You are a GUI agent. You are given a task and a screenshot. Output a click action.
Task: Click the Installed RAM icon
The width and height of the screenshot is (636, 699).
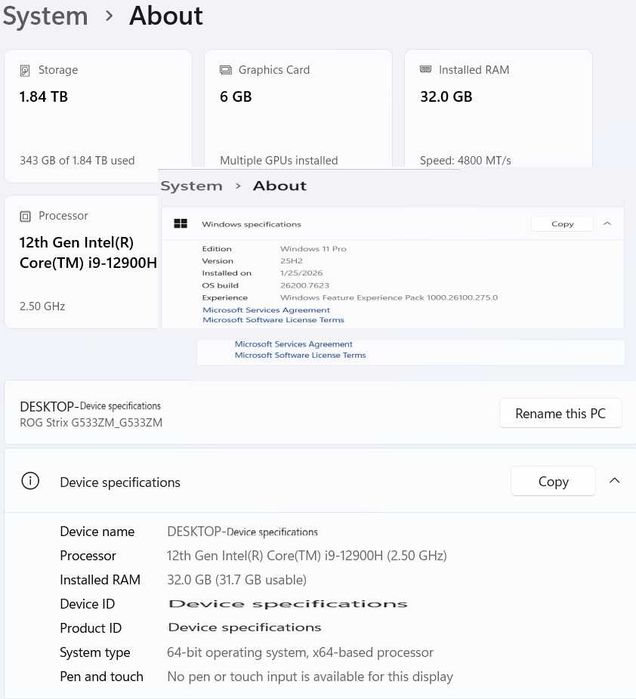[426, 69]
